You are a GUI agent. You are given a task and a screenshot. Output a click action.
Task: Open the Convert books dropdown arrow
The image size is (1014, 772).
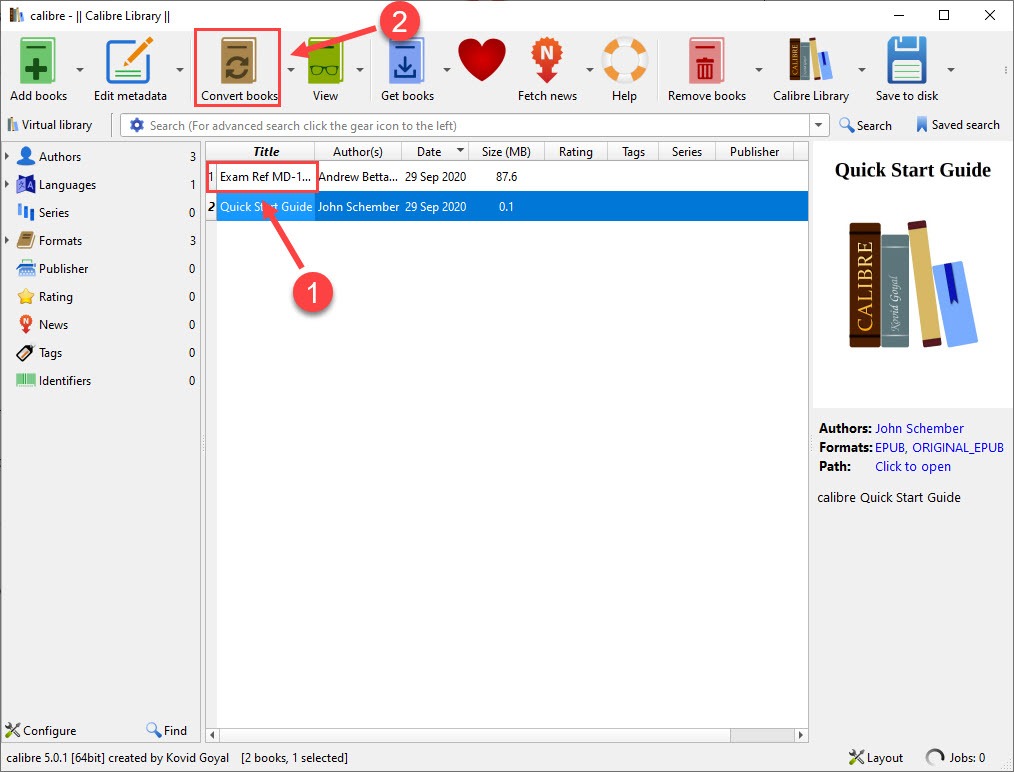[x=290, y=69]
